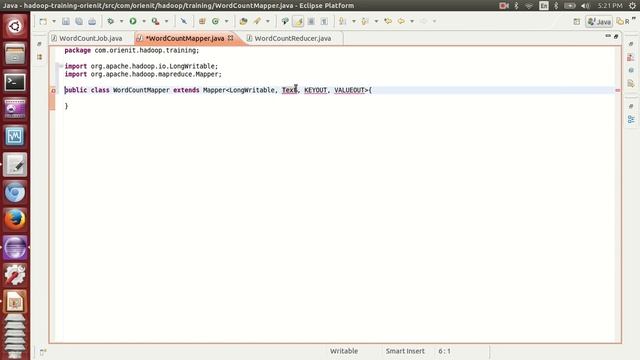640x360 pixels.
Task: Click the 6 : 1 cursor position
Action: coord(444,351)
